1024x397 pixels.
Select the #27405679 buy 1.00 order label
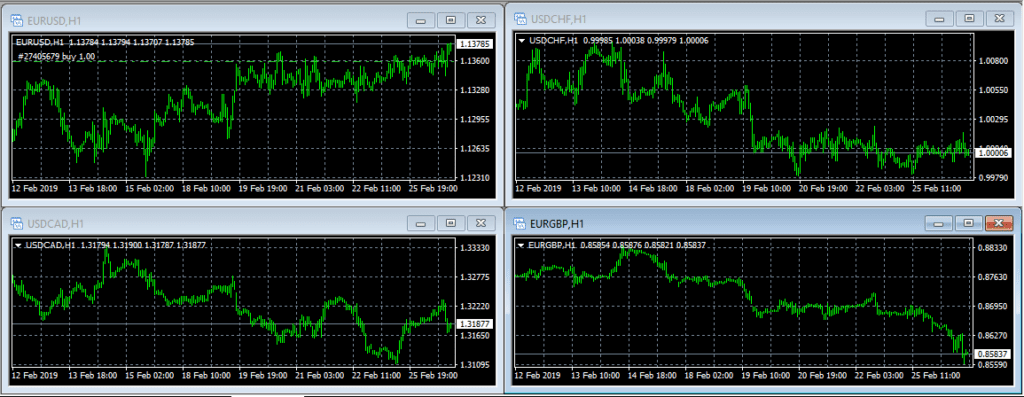(x=56, y=57)
